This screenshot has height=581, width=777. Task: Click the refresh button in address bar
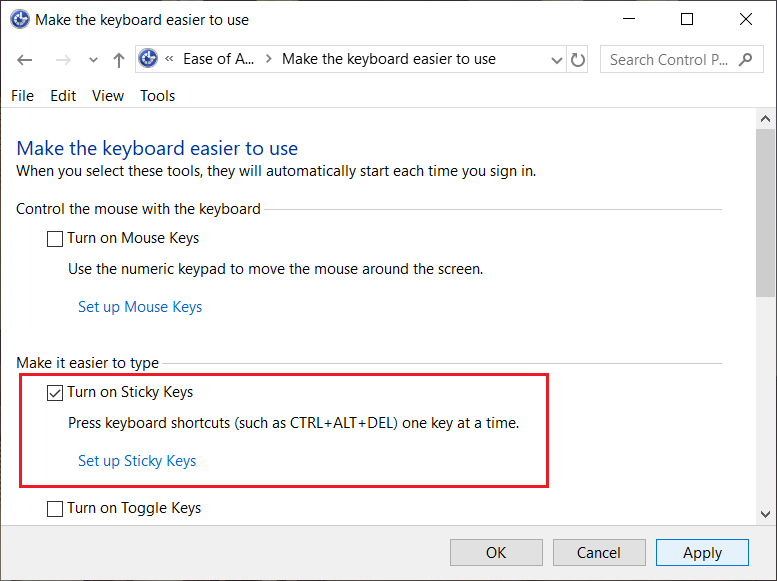[577, 60]
